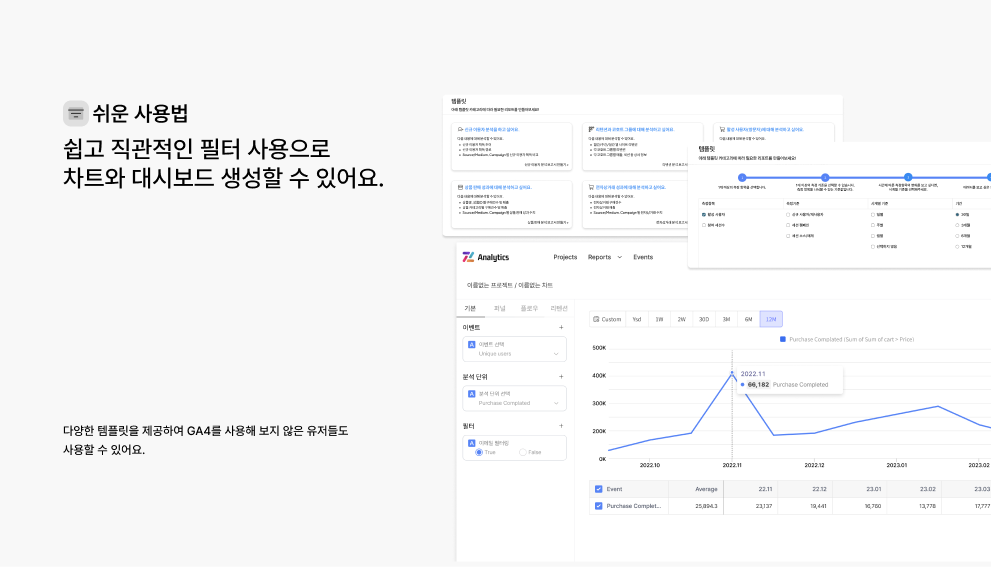Select the 30D range button
The height and width of the screenshot is (567, 991).
[704, 319]
